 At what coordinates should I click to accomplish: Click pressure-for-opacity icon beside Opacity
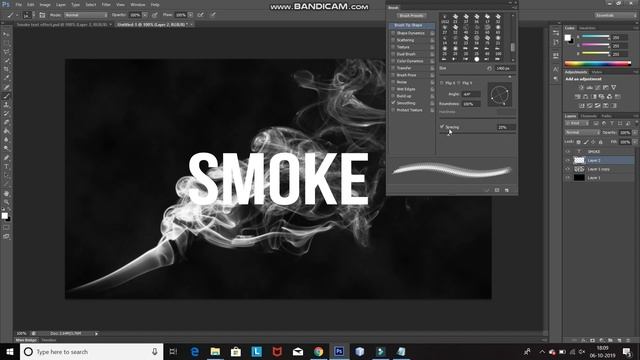coord(155,15)
